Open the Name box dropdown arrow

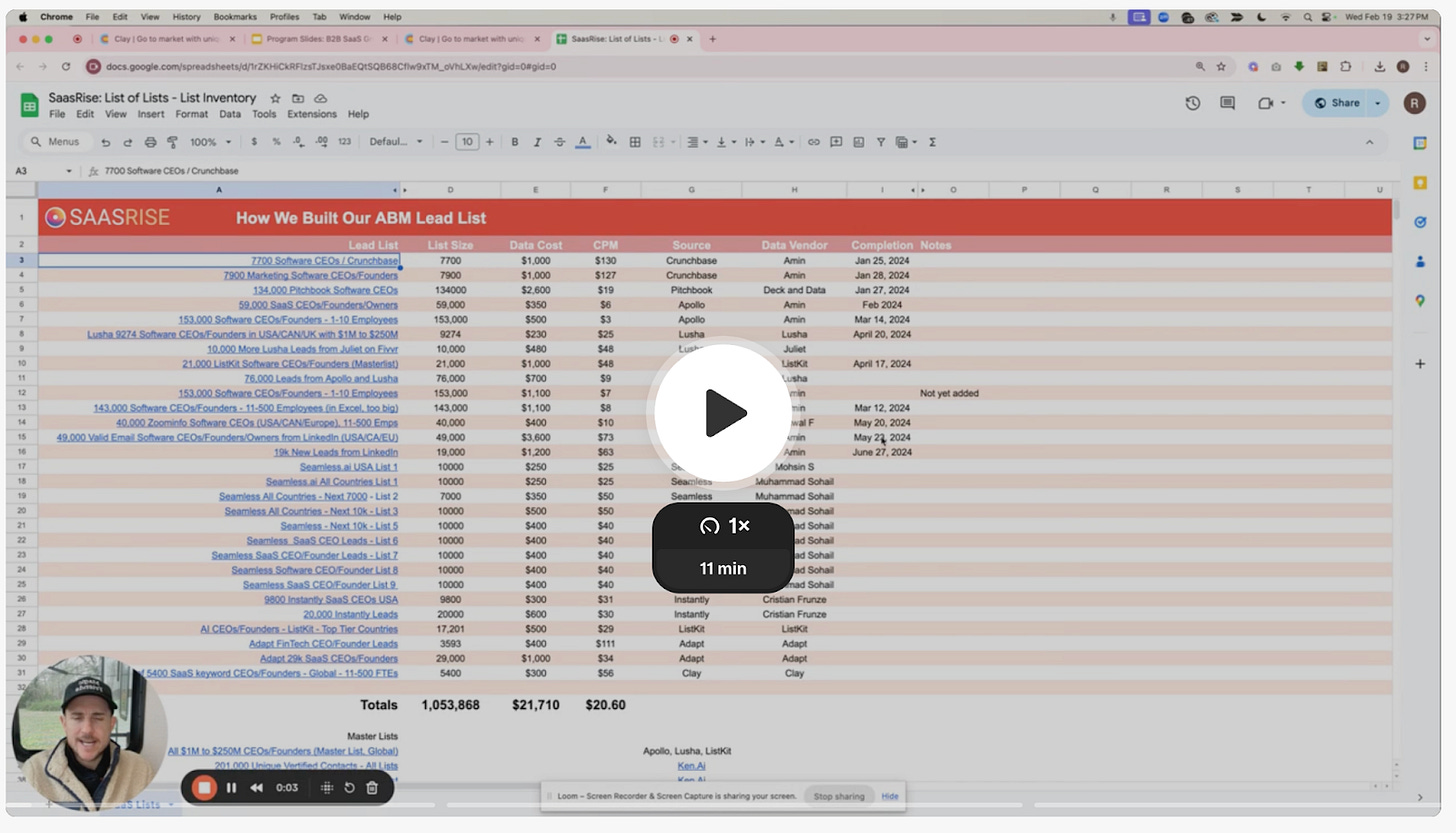69,171
